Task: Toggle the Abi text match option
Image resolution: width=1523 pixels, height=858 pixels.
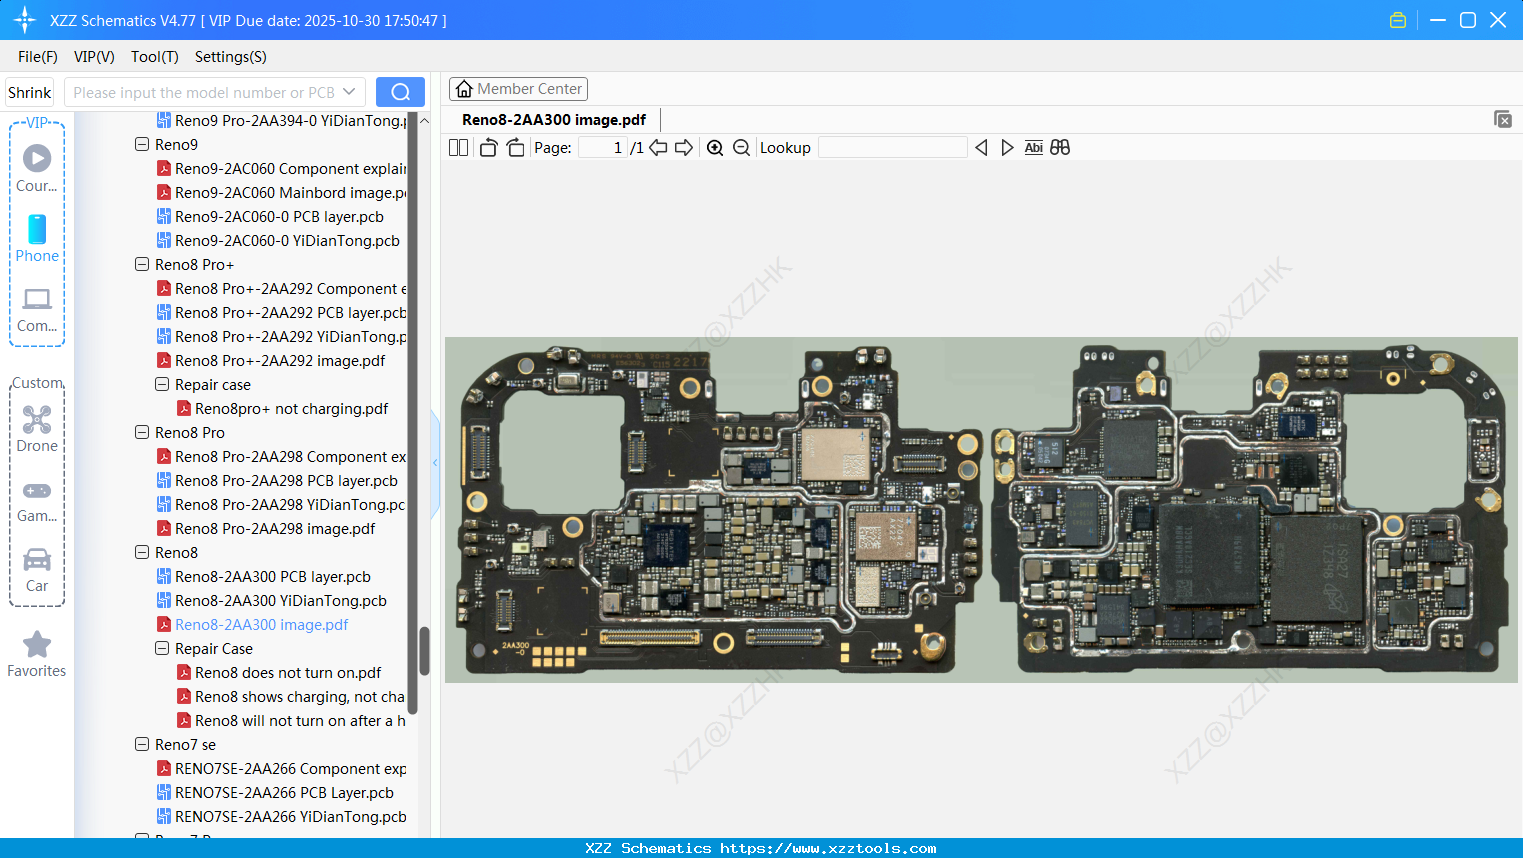Action: (x=1034, y=148)
